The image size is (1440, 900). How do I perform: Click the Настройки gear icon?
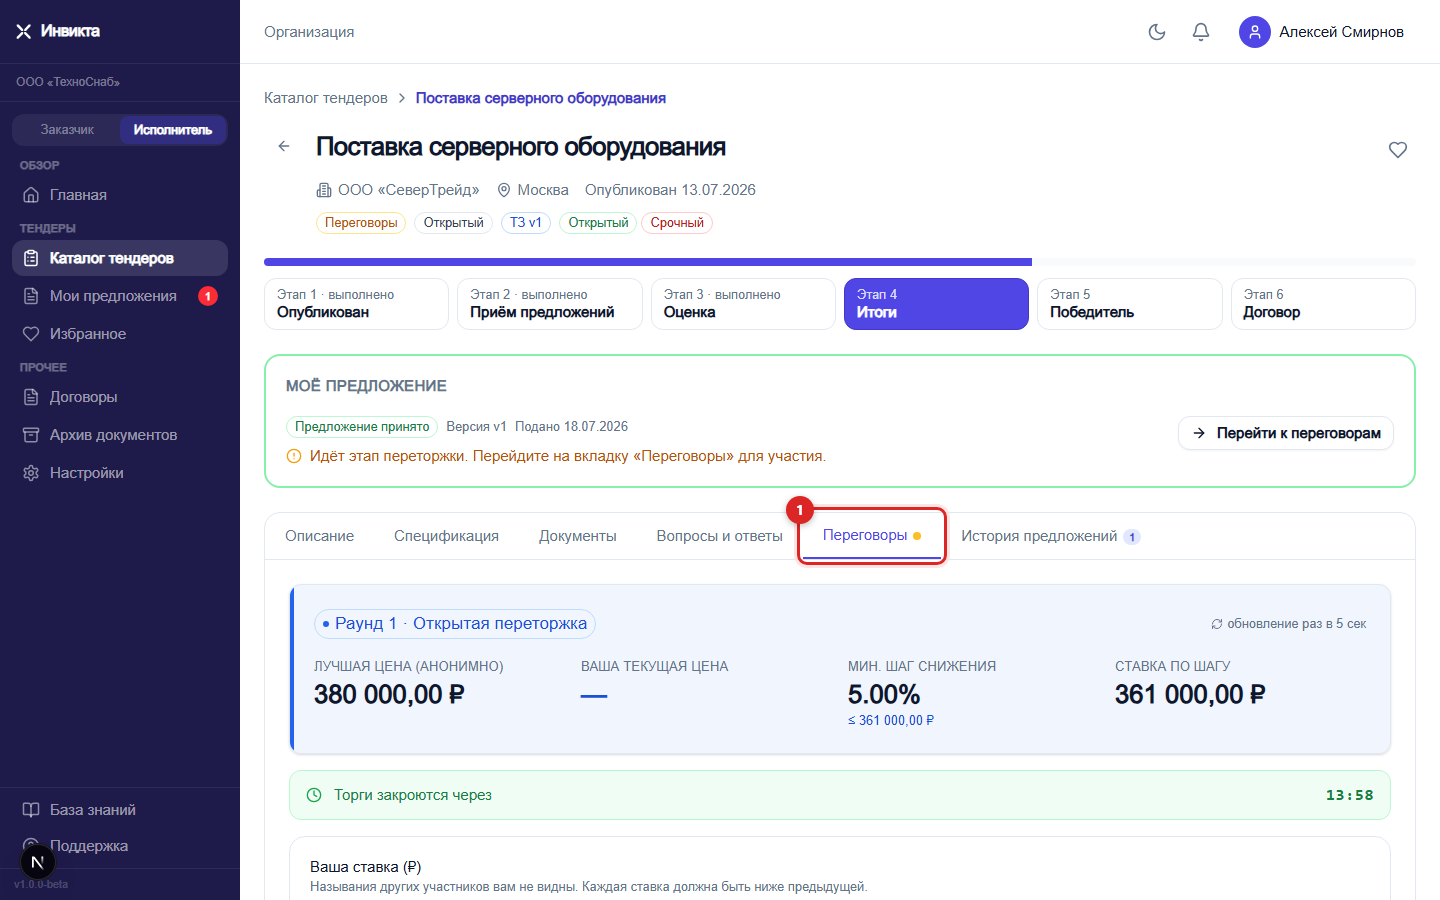(31, 473)
